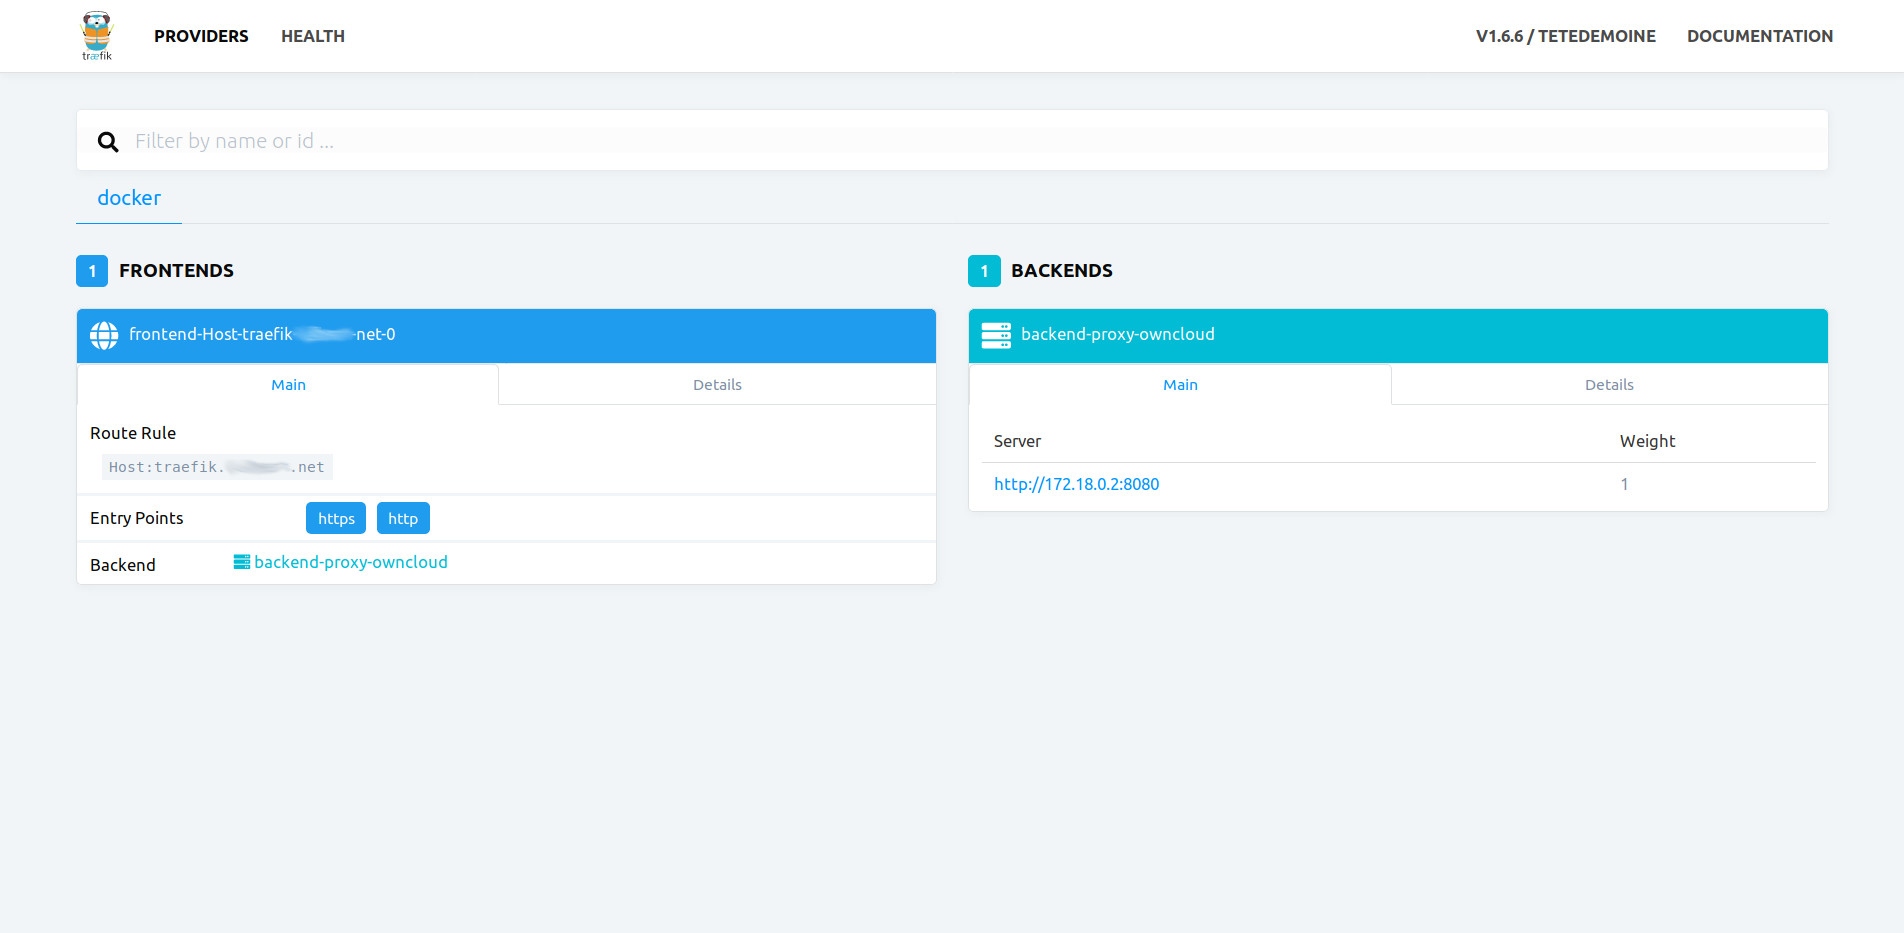The height and width of the screenshot is (933, 1904).
Task: Open the Providers menu item
Action: pos(201,36)
